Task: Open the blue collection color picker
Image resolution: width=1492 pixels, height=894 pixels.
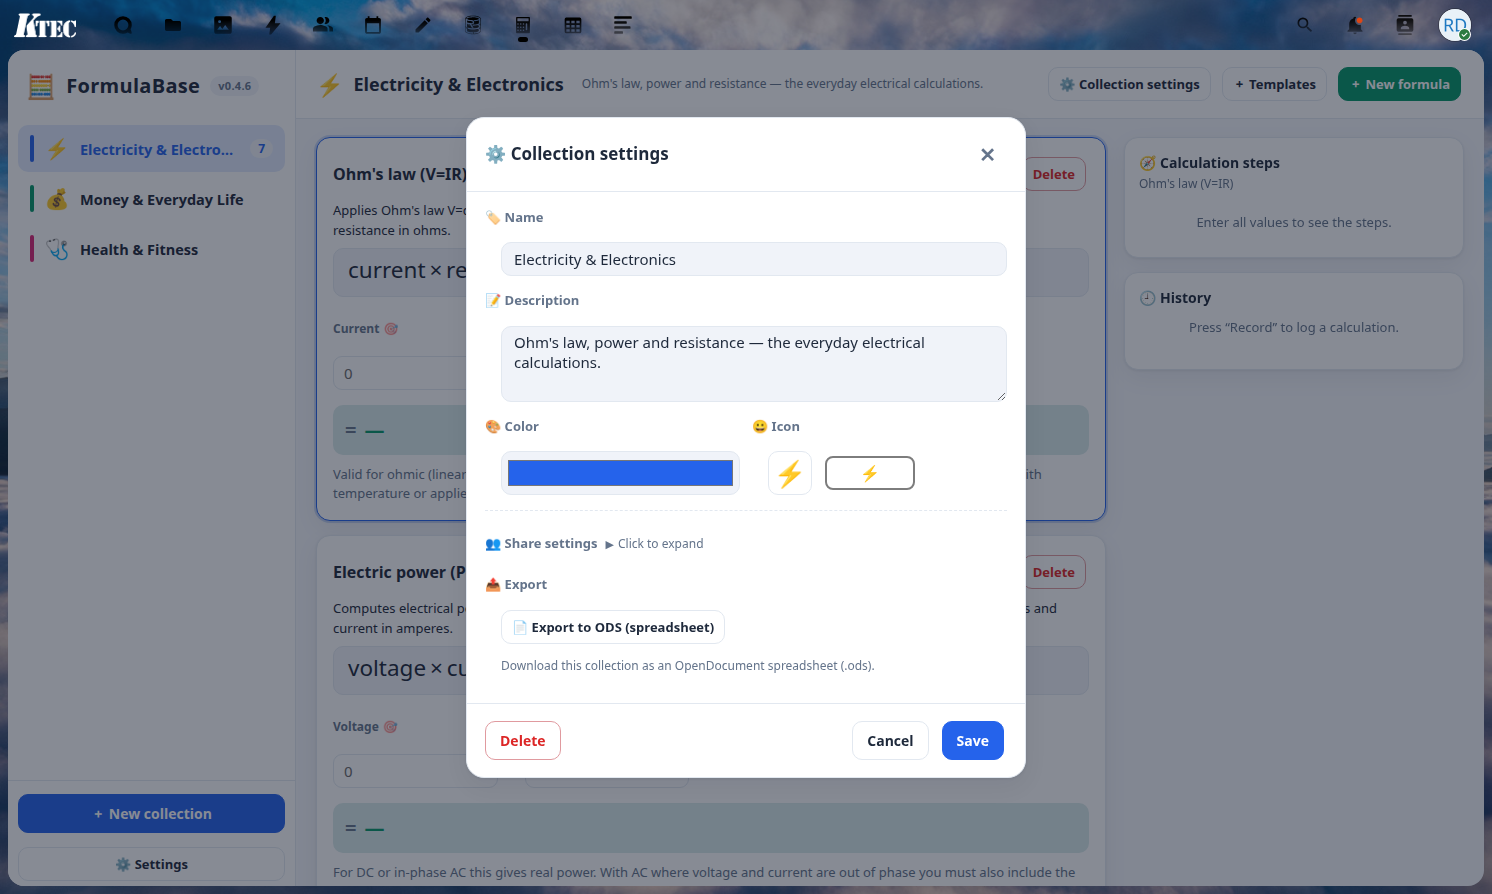Action: tap(620, 473)
